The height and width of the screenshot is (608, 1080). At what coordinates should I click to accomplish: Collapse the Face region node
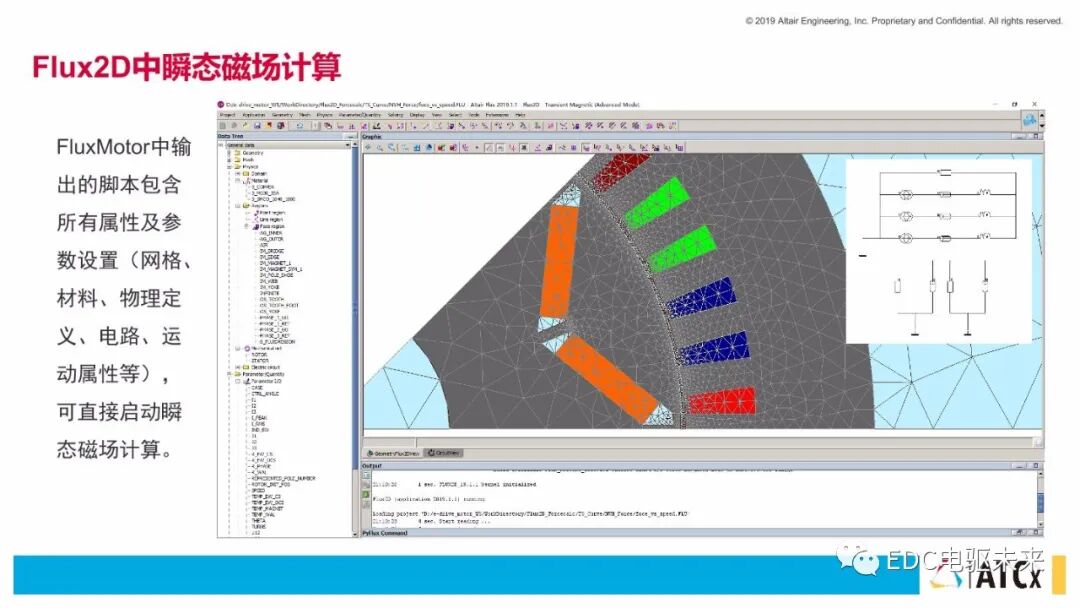(x=247, y=226)
